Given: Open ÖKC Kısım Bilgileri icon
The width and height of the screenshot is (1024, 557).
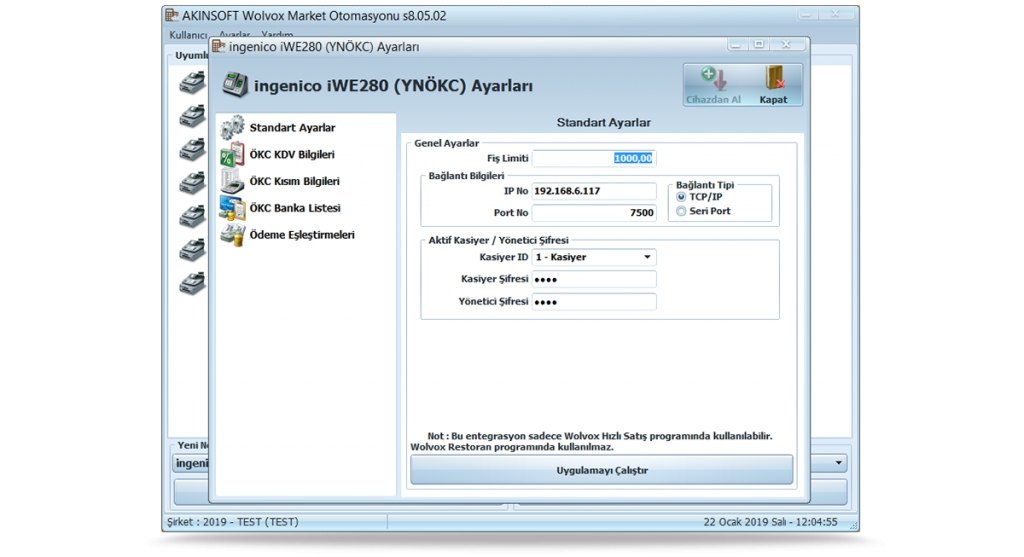Looking at the screenshot, I should 232,181.
